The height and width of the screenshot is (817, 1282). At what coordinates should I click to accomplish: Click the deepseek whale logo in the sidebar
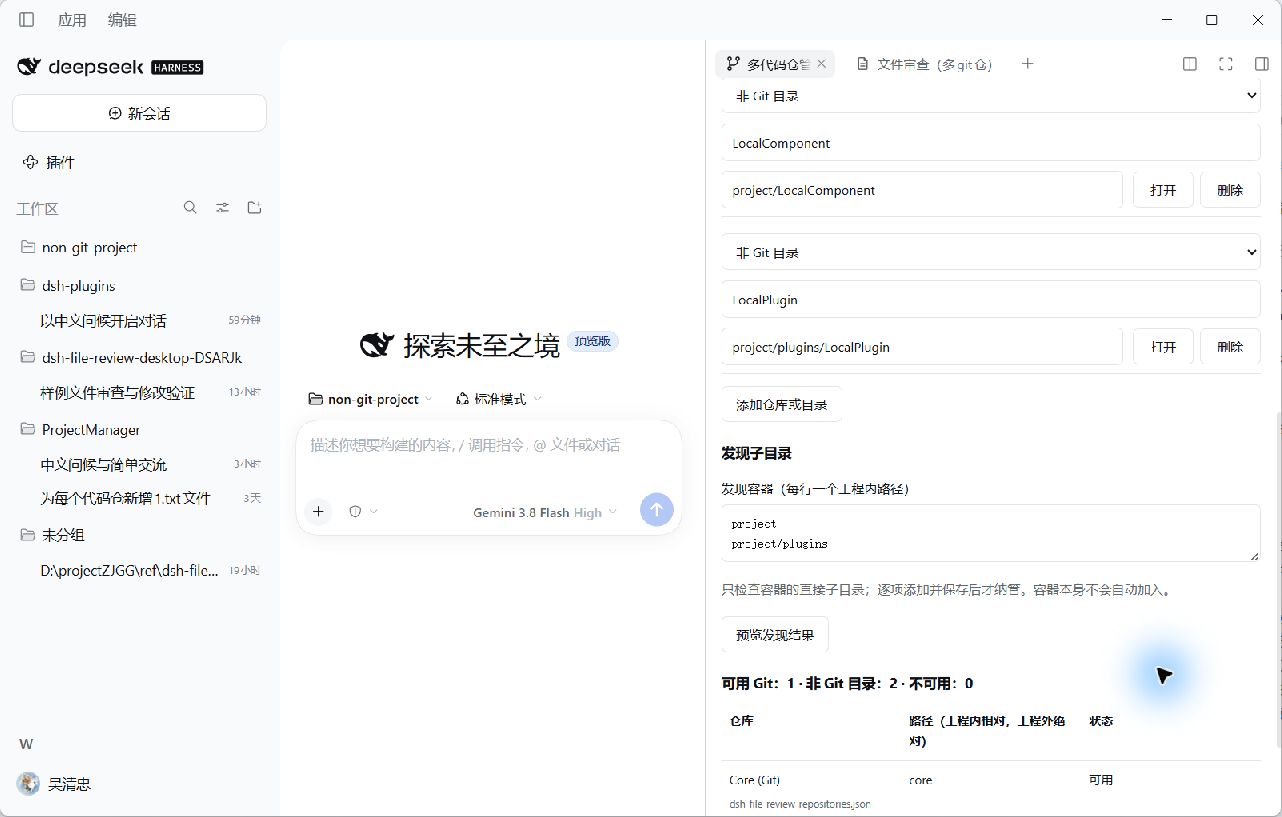pyautogui.click(x=30, y=67)
